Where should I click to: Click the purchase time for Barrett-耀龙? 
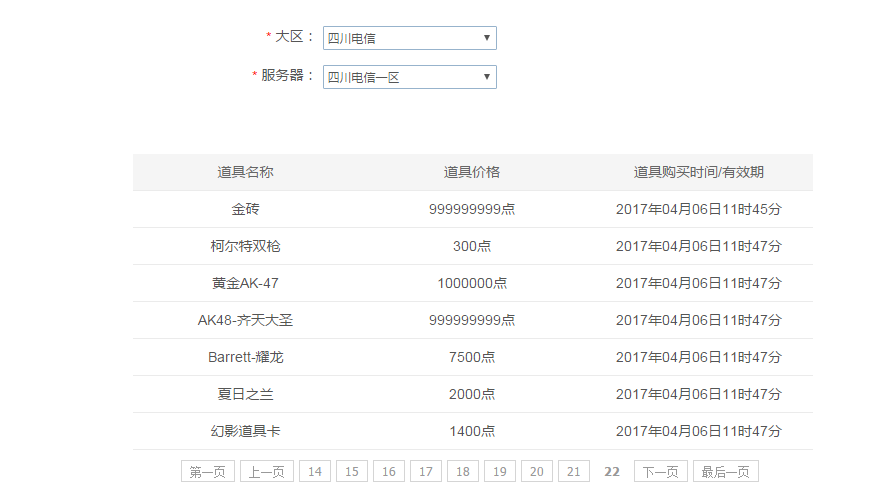coord(698,357)
